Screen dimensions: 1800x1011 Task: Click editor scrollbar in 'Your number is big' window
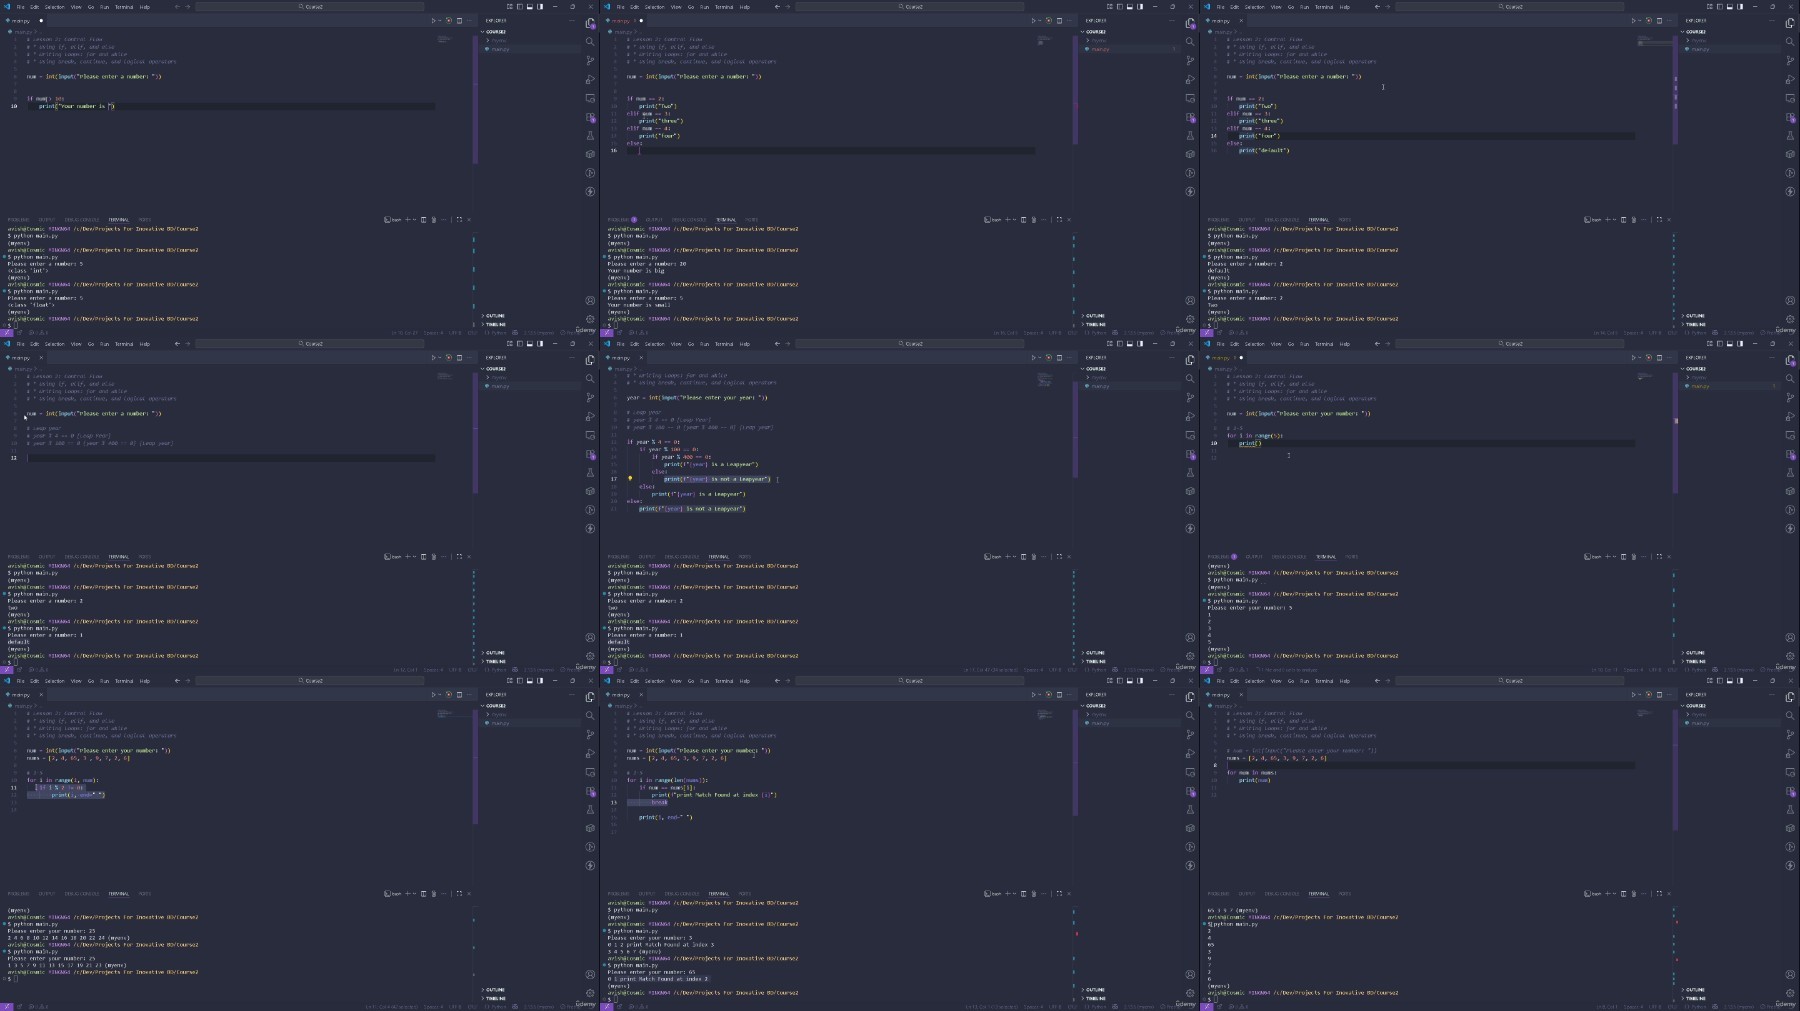1075,90
